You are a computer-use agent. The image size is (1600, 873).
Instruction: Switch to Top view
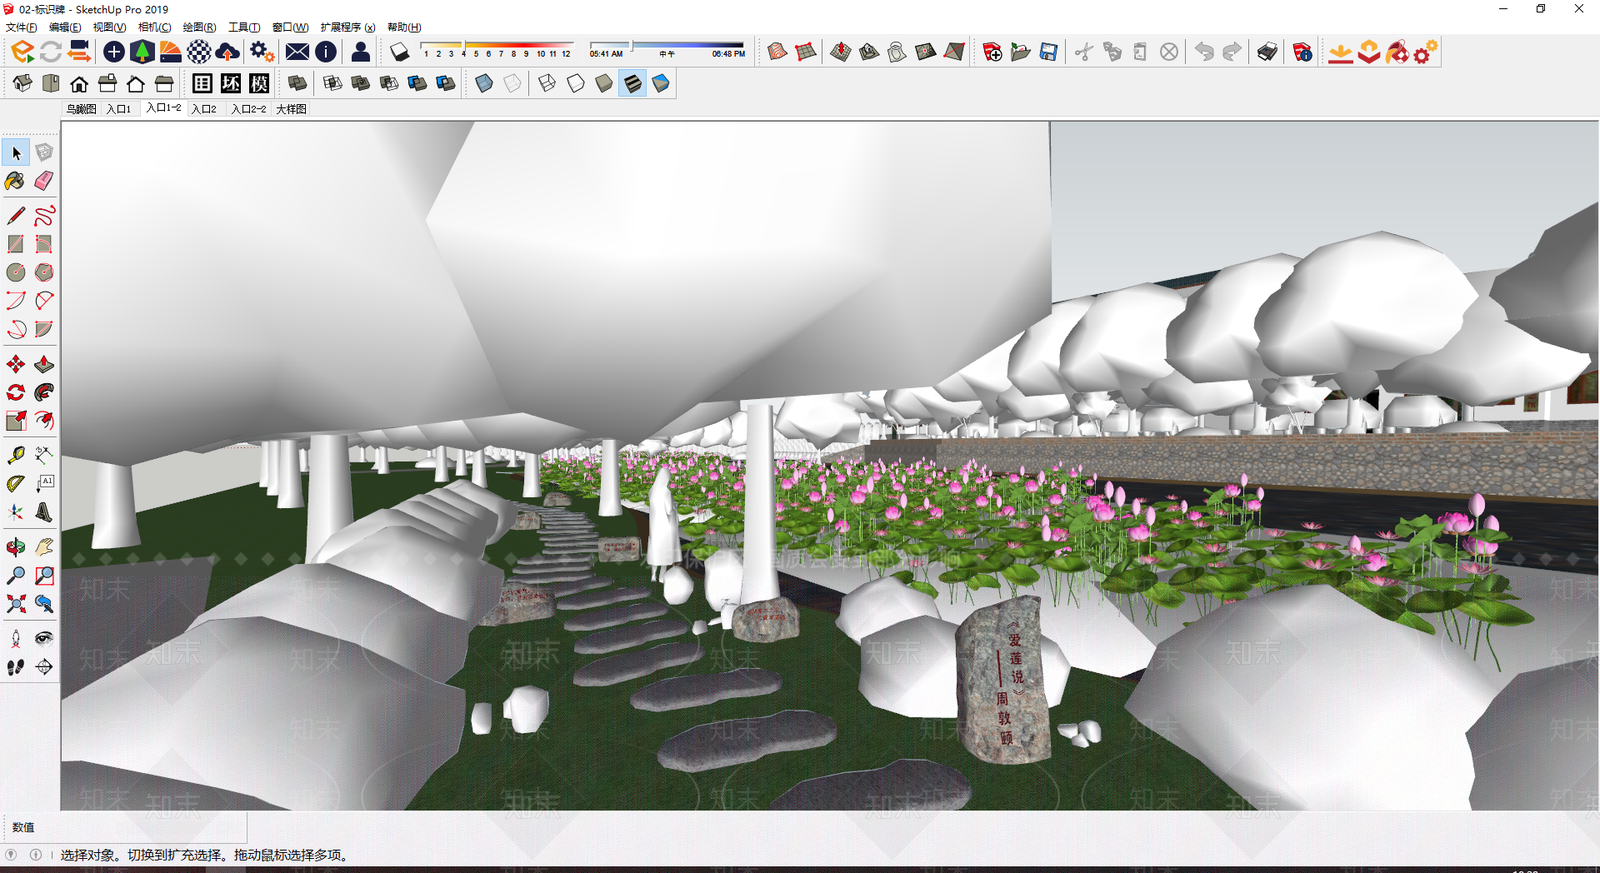[50, 83]
